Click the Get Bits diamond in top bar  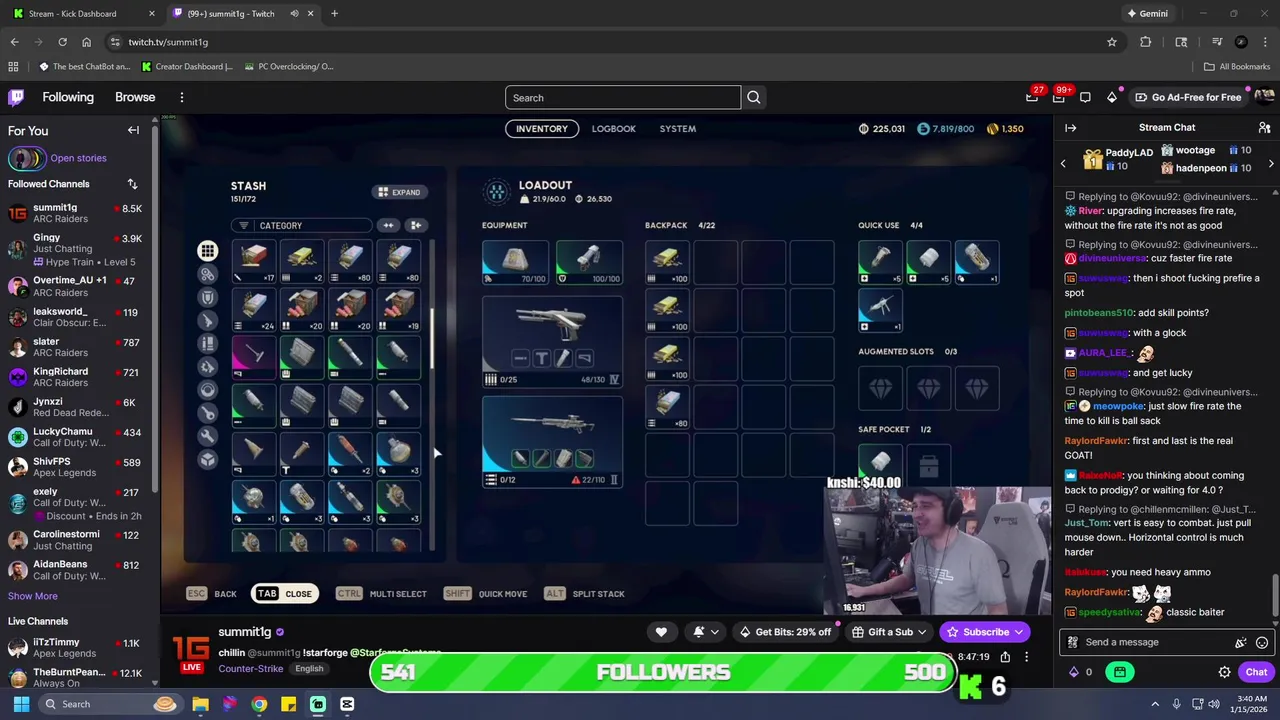[1112, 97]
